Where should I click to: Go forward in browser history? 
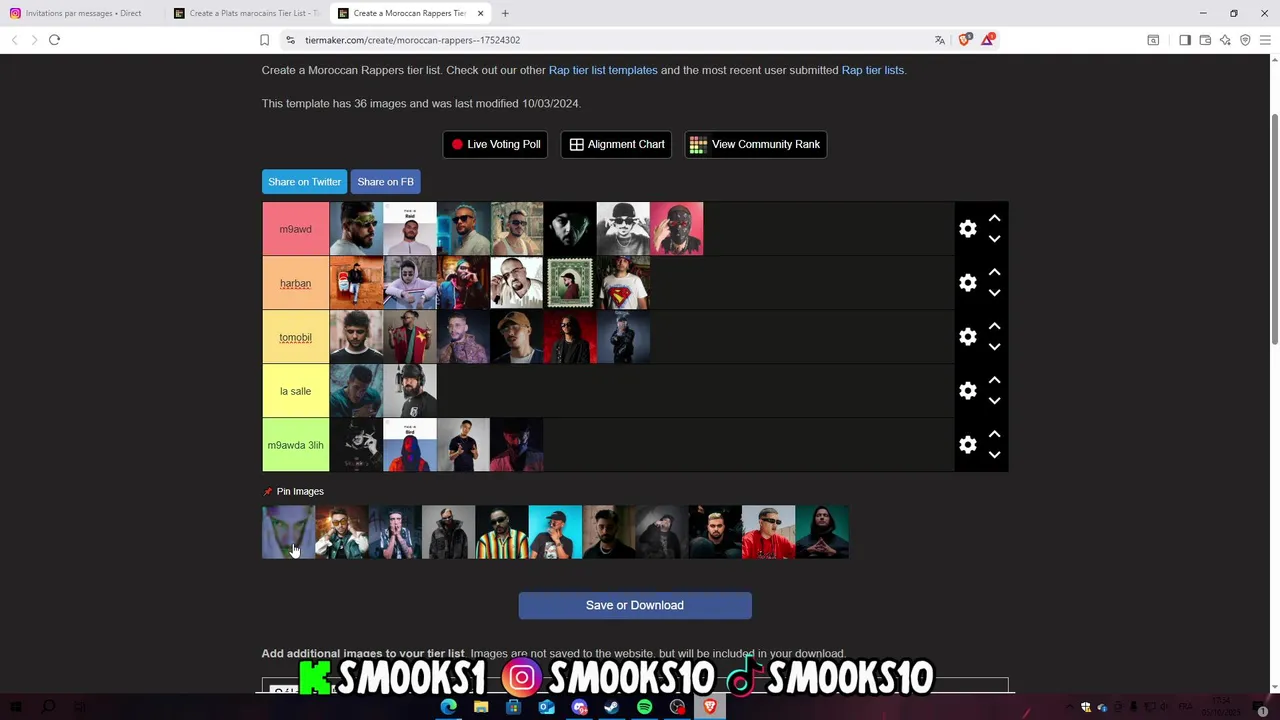pos(34,40)
